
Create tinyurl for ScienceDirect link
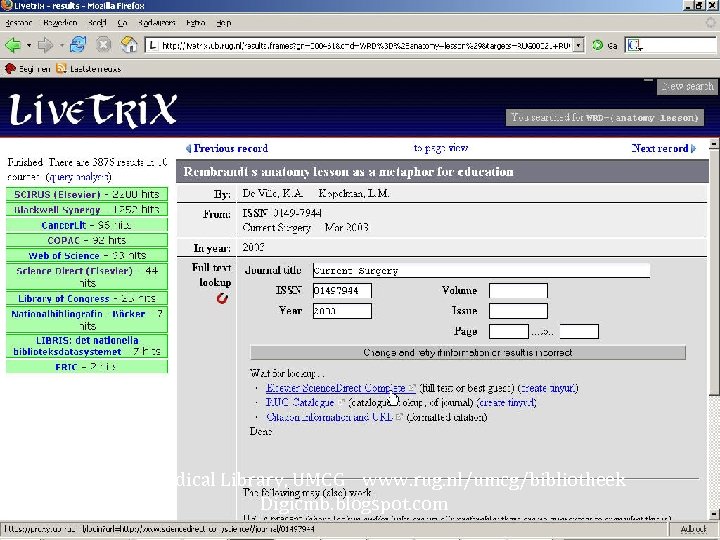(x=548, y=388)
